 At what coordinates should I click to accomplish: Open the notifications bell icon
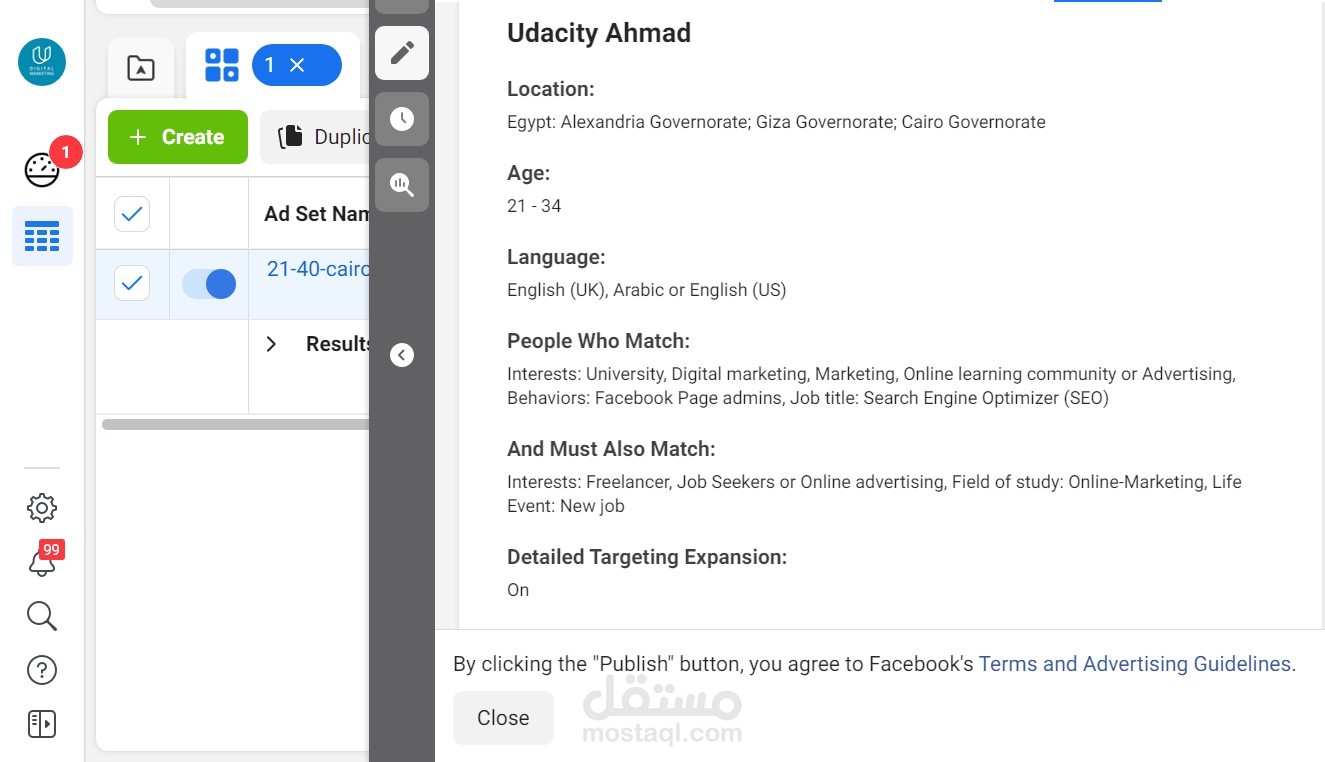pos(42,562)
